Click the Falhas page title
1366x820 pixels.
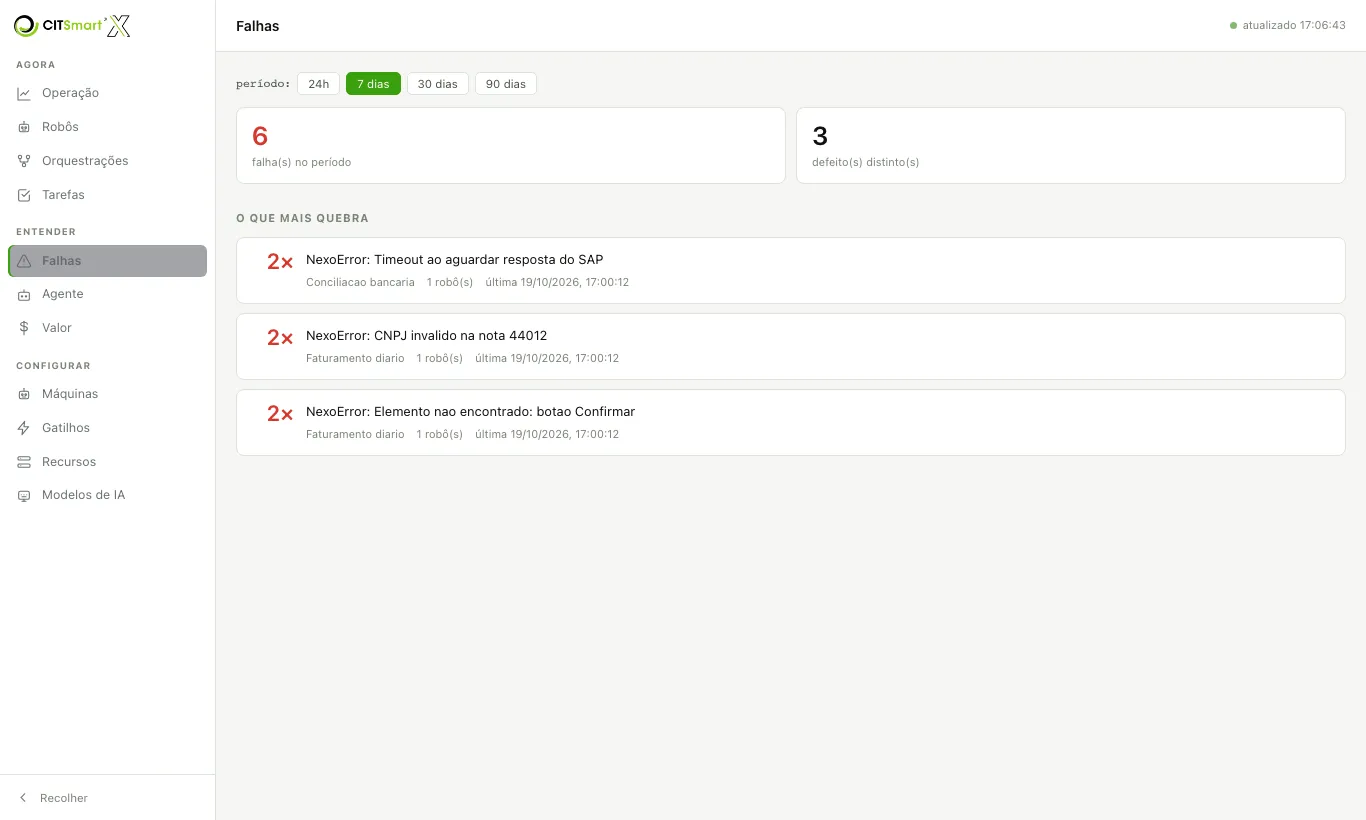258,26
